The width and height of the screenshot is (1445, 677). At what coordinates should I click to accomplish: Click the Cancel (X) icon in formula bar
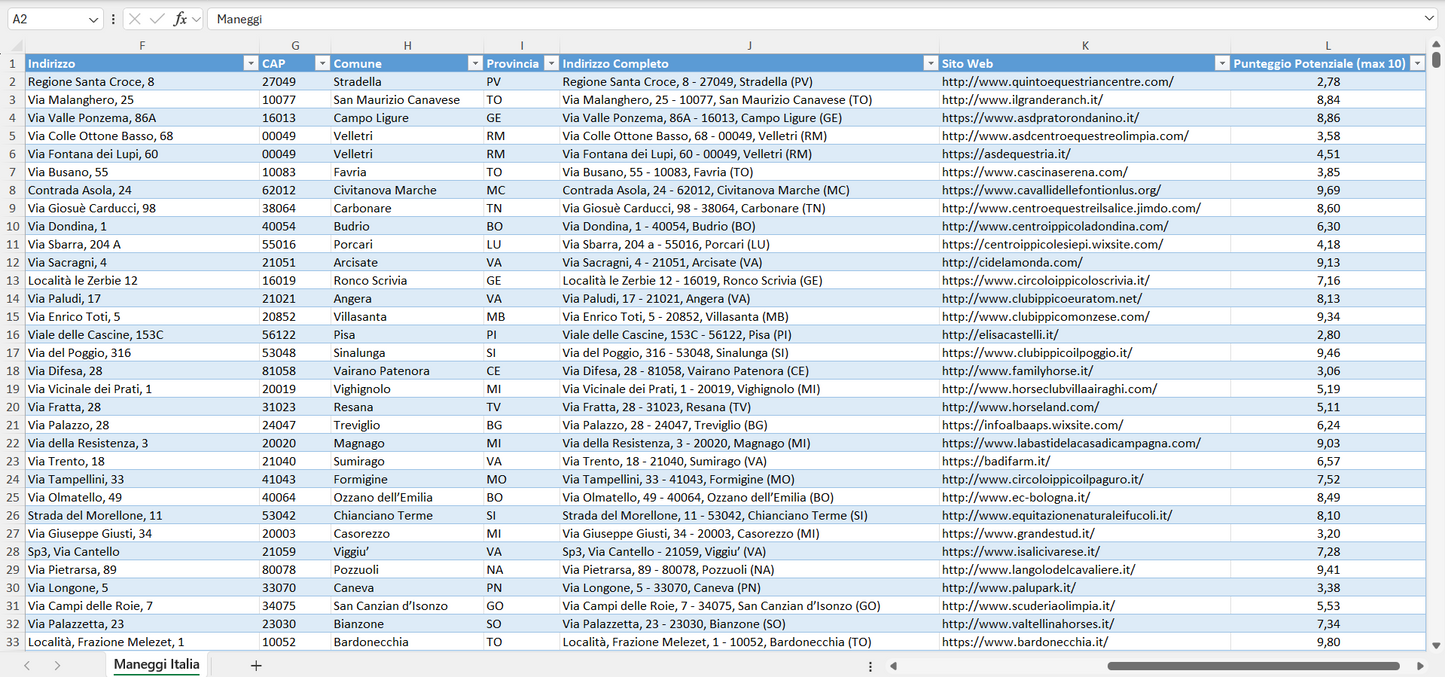point(135,18)
